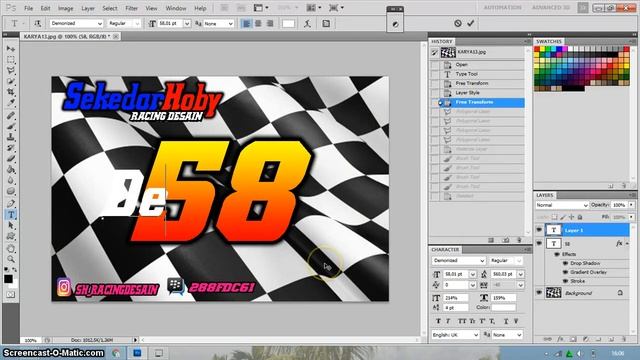Select the Rectangular Marquee tool
Screen dimensions: 640x360
point(11,60)
